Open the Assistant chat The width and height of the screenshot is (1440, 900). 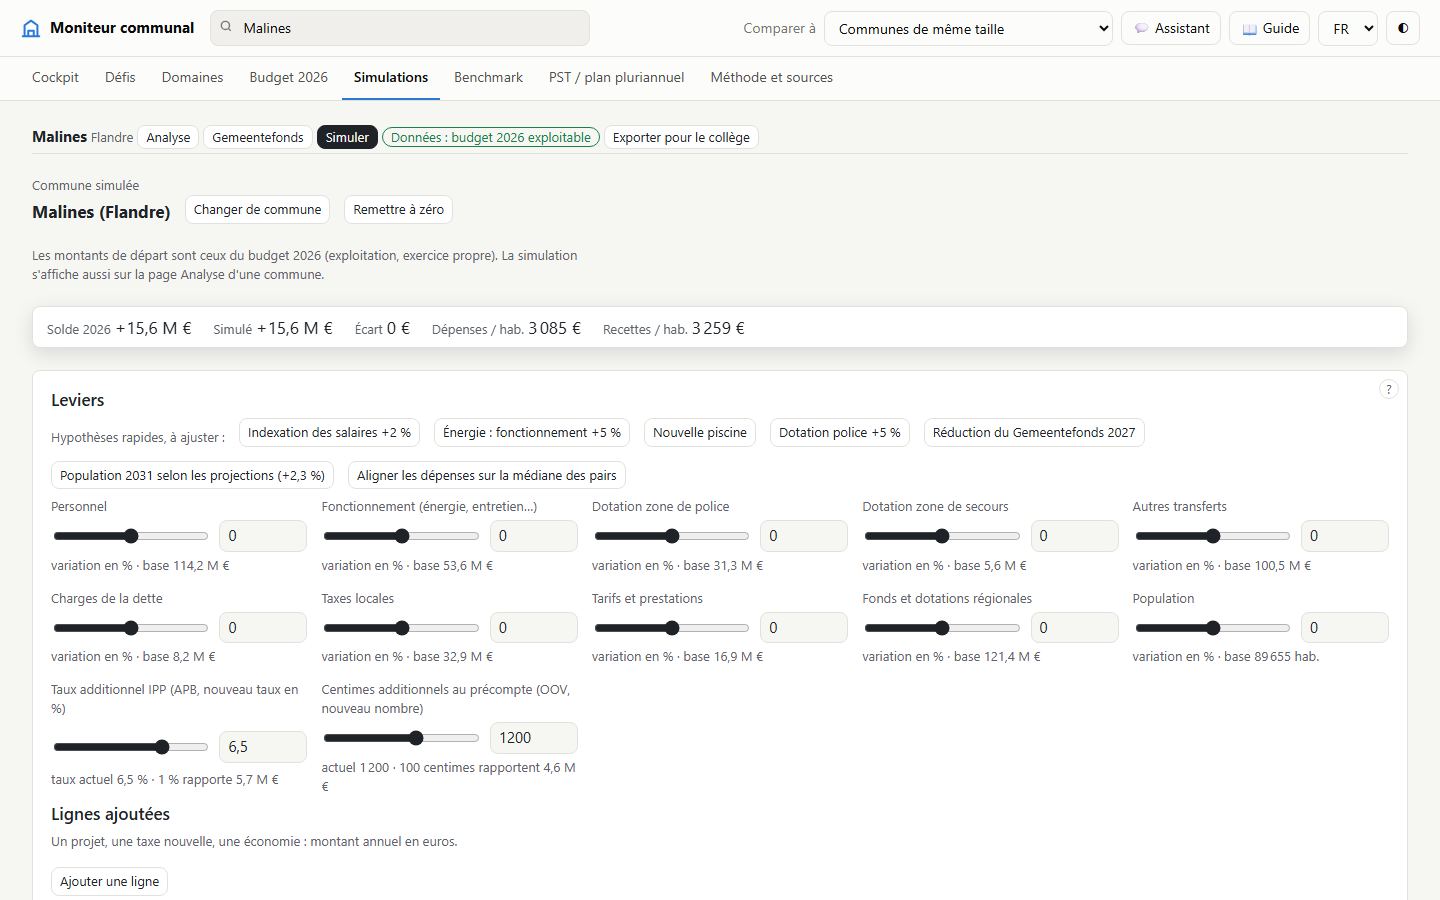pyautogui.click(x=1171, y=28)
